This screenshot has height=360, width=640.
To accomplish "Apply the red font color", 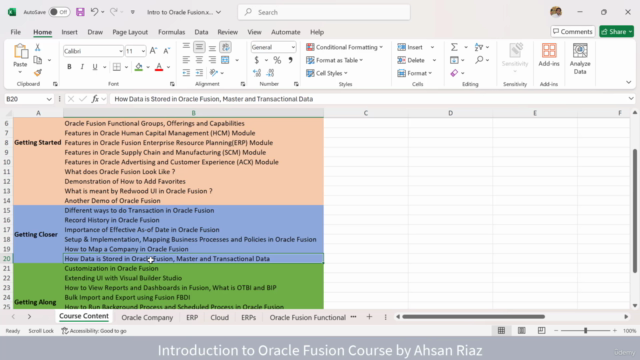I will (x=159, y=67).
